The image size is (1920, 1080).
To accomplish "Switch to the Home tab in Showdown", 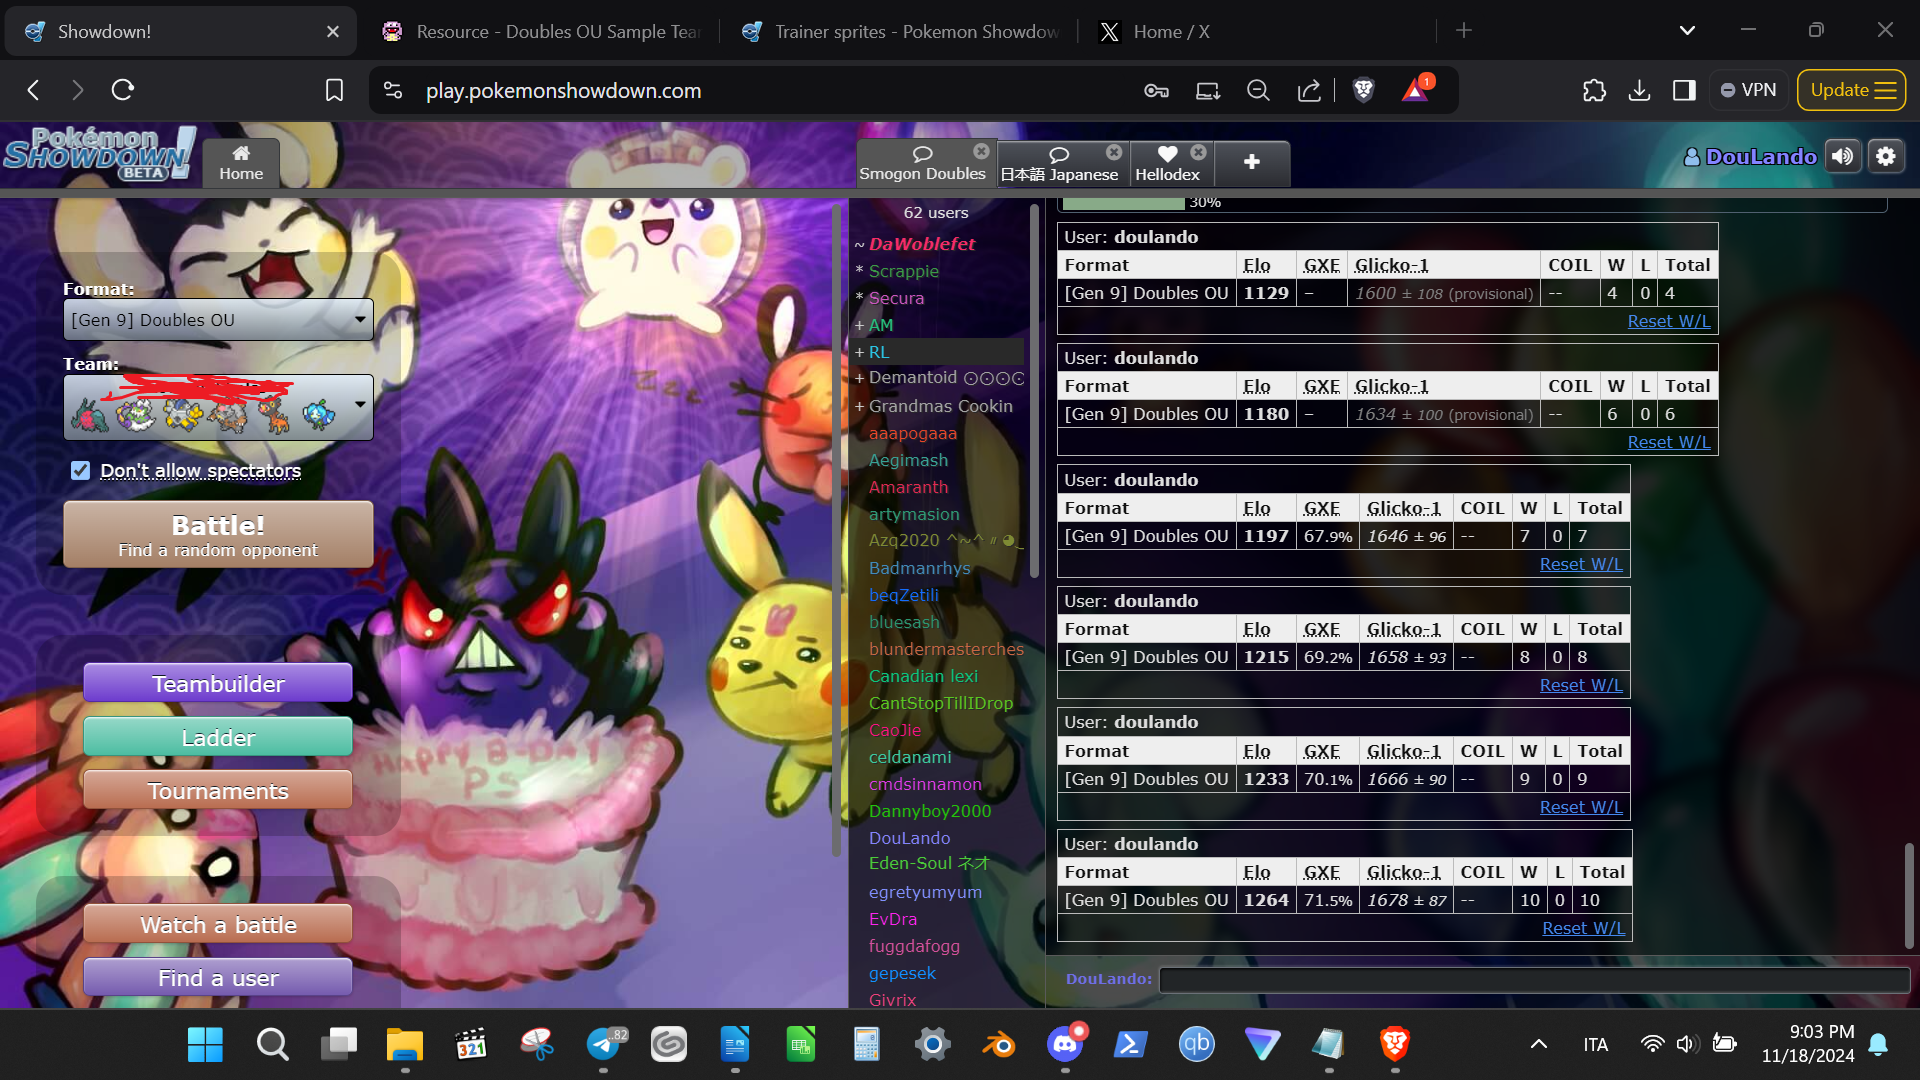I will tap(241, 163).
